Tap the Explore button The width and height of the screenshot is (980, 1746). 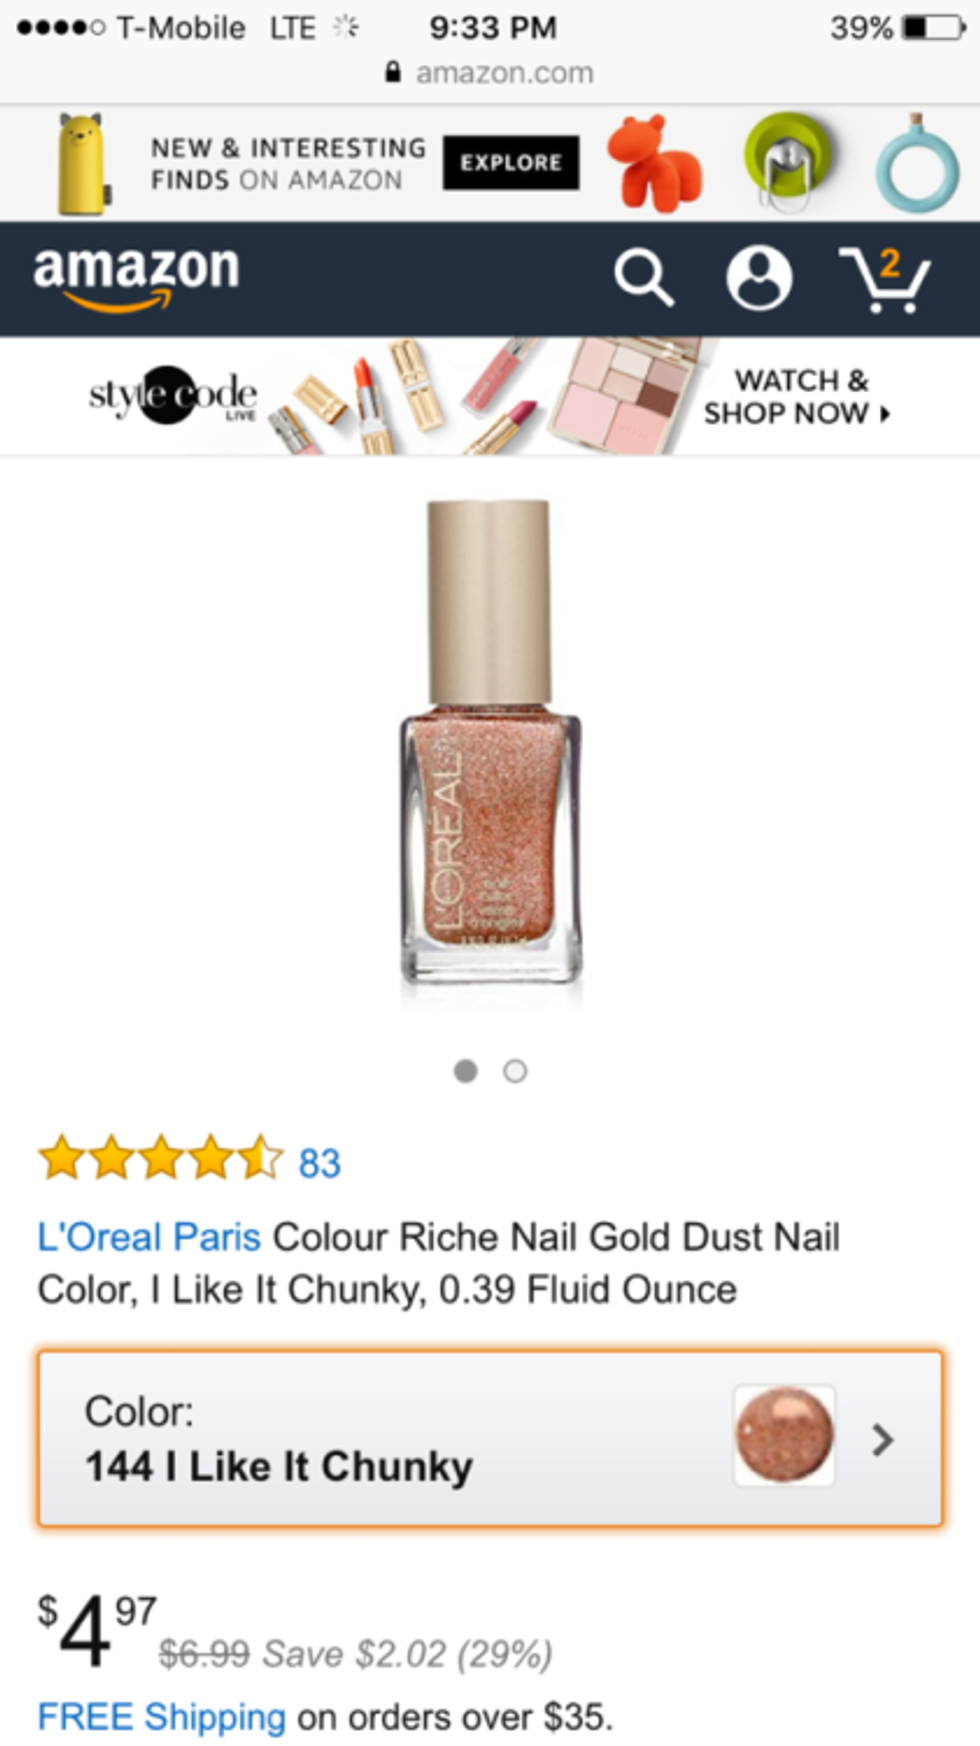tap(511, 162)
